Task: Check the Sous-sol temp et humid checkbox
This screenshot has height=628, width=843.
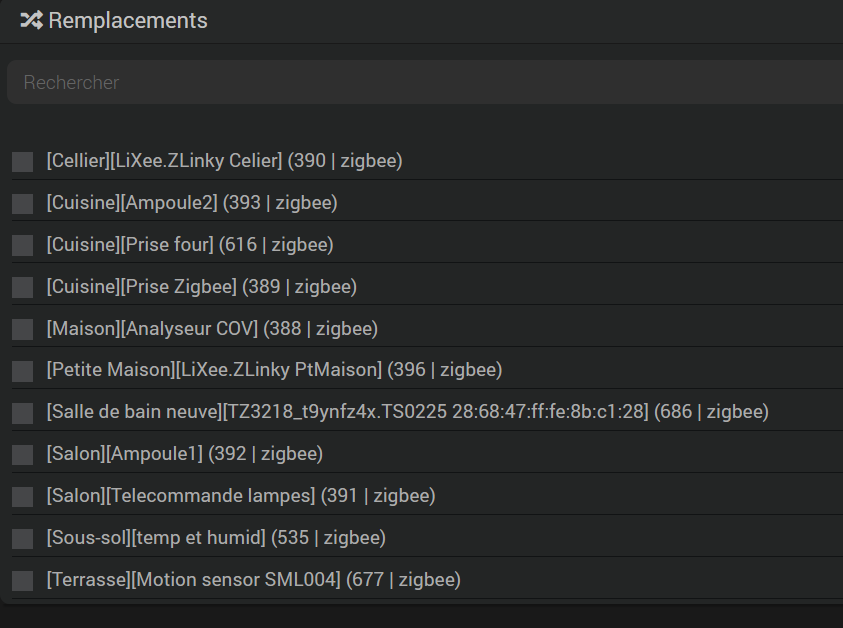Action: point(23,540)
